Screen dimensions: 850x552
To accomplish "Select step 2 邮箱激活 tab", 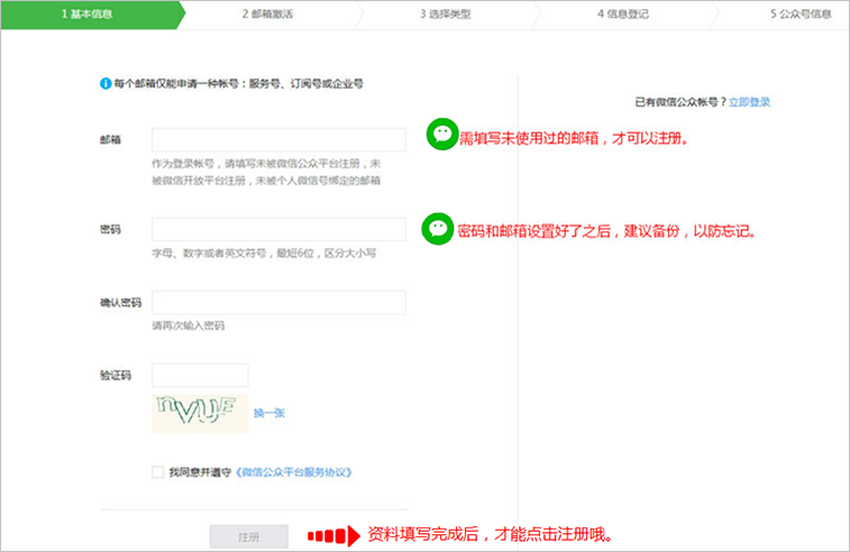I will [x=268, y=15].
